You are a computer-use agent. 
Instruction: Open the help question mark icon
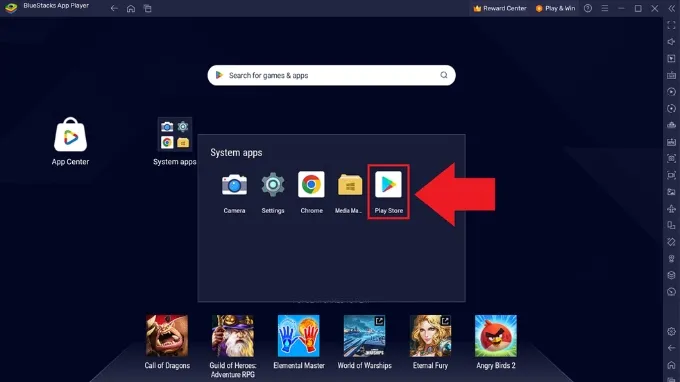pyautogui.click(x=588, y=8)
